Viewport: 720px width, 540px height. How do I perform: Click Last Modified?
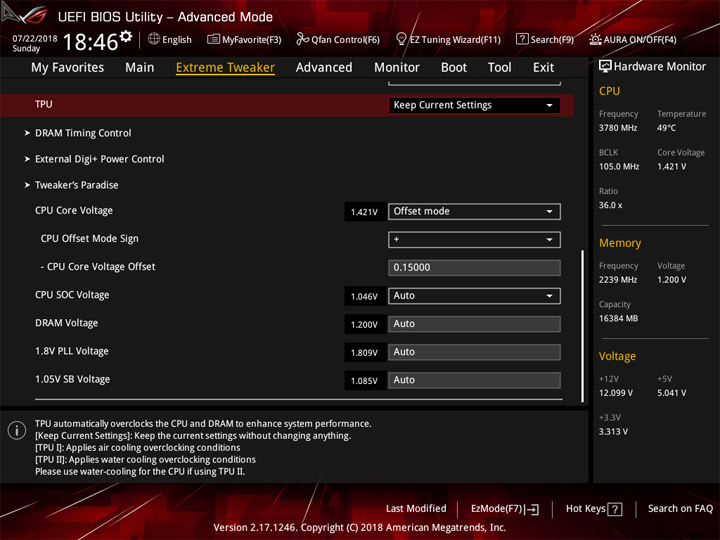point(416,509)
